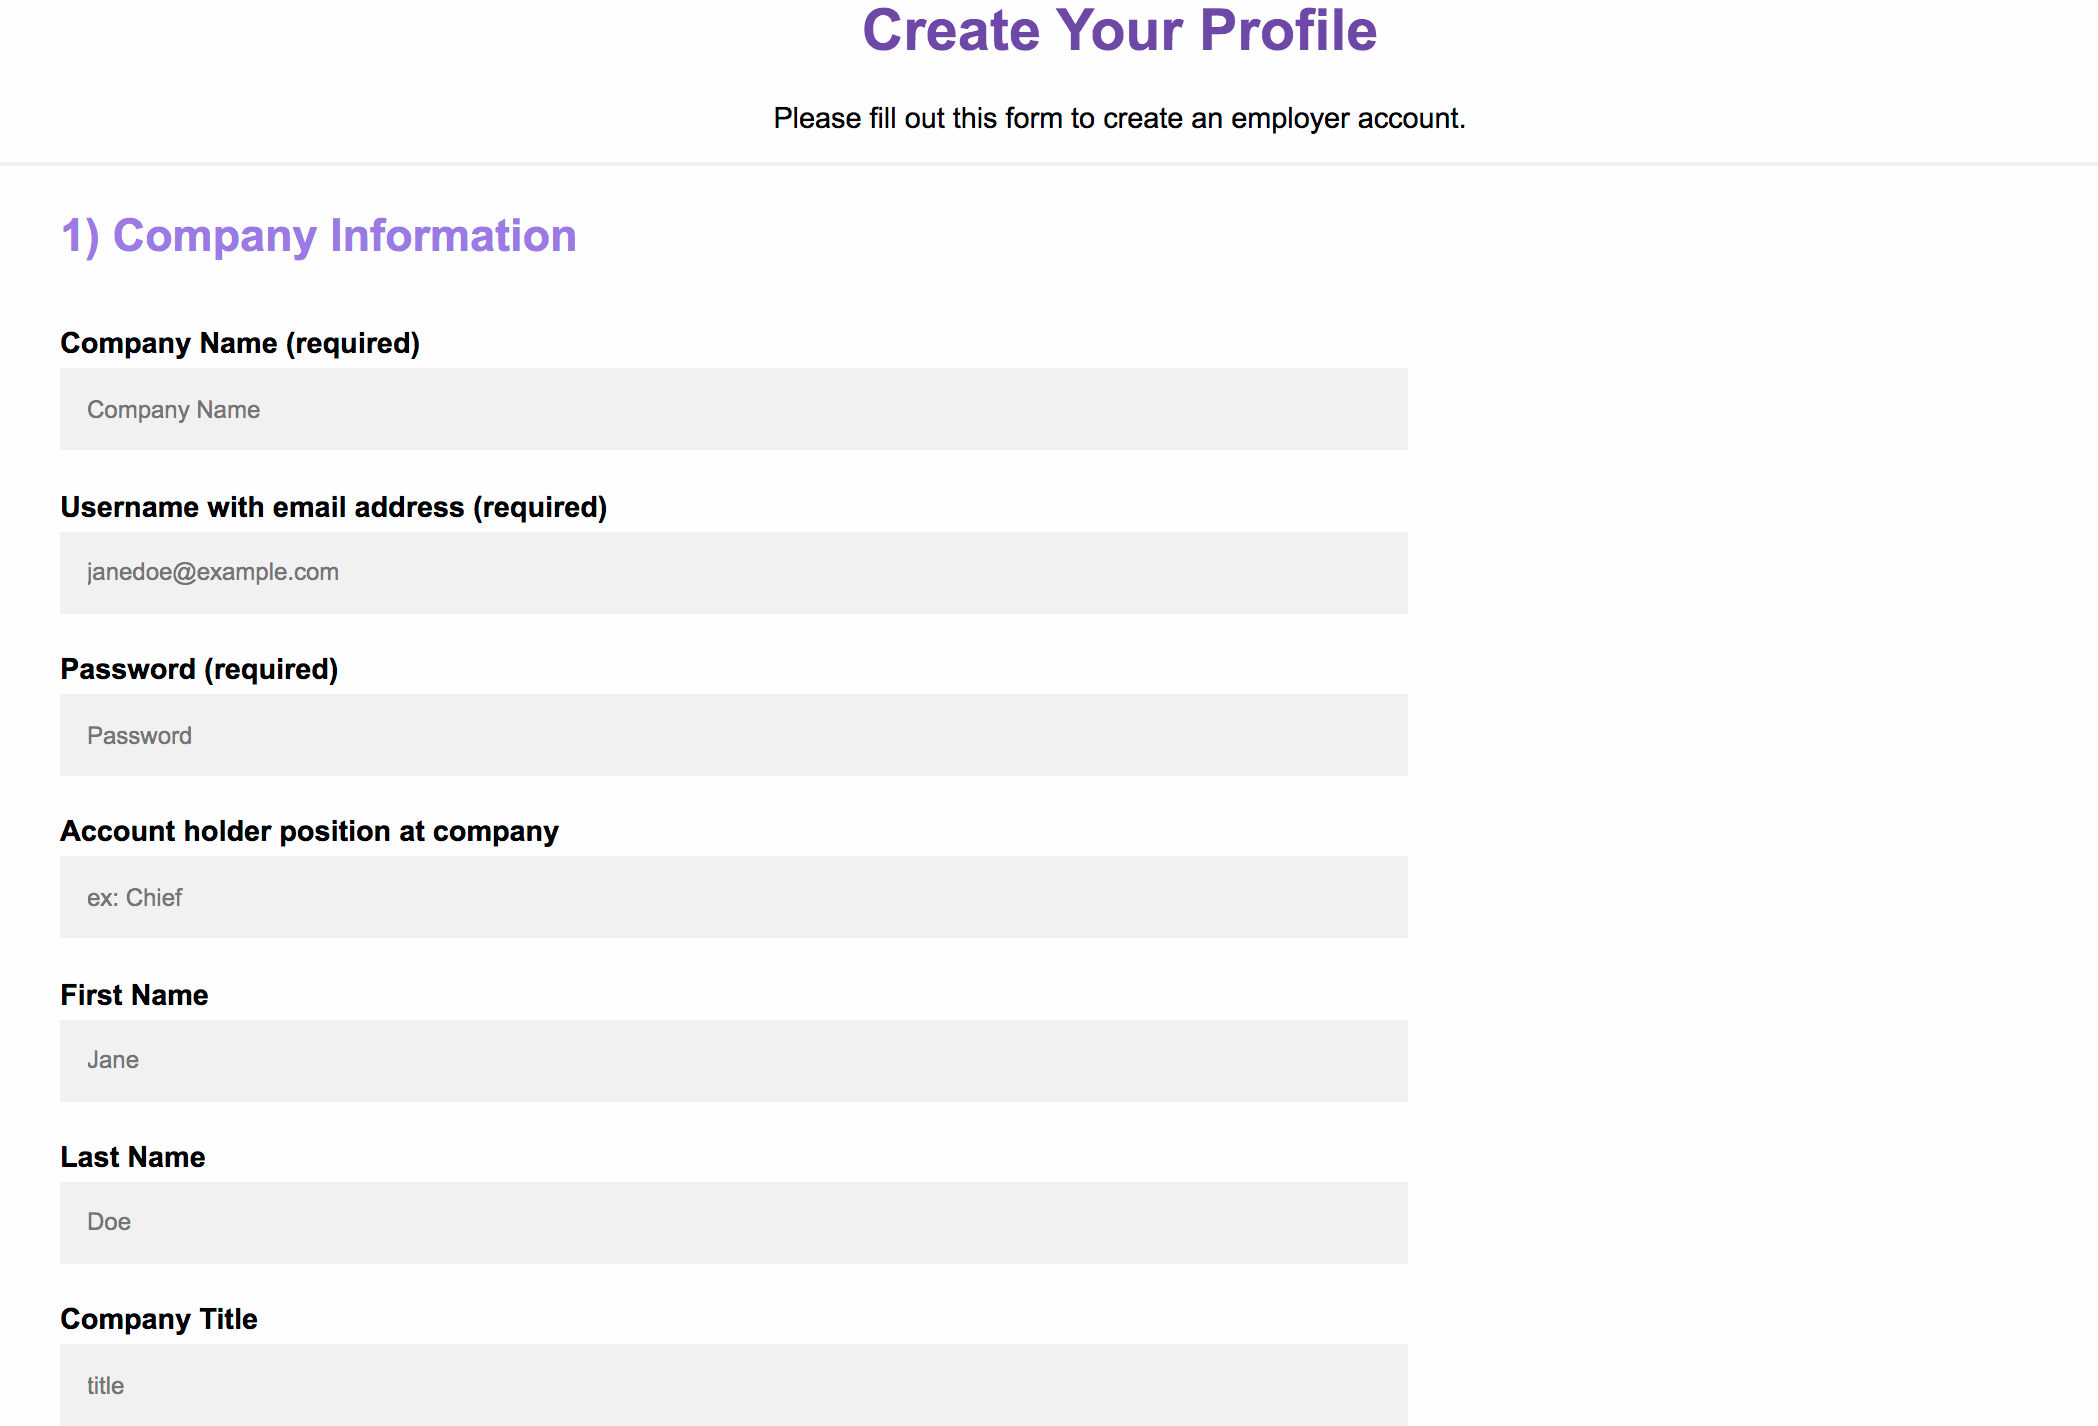Click the 'Company Name (required)' label
Viewport: 2098px width, 1426px height.
[x=240, y=343]
